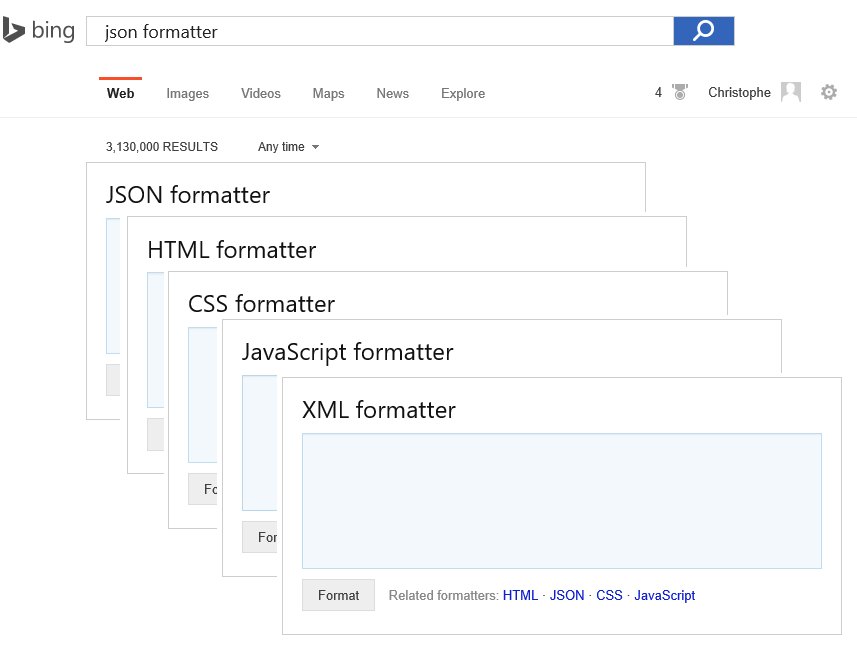Click the blue search magnifier button

click(703, 31)
